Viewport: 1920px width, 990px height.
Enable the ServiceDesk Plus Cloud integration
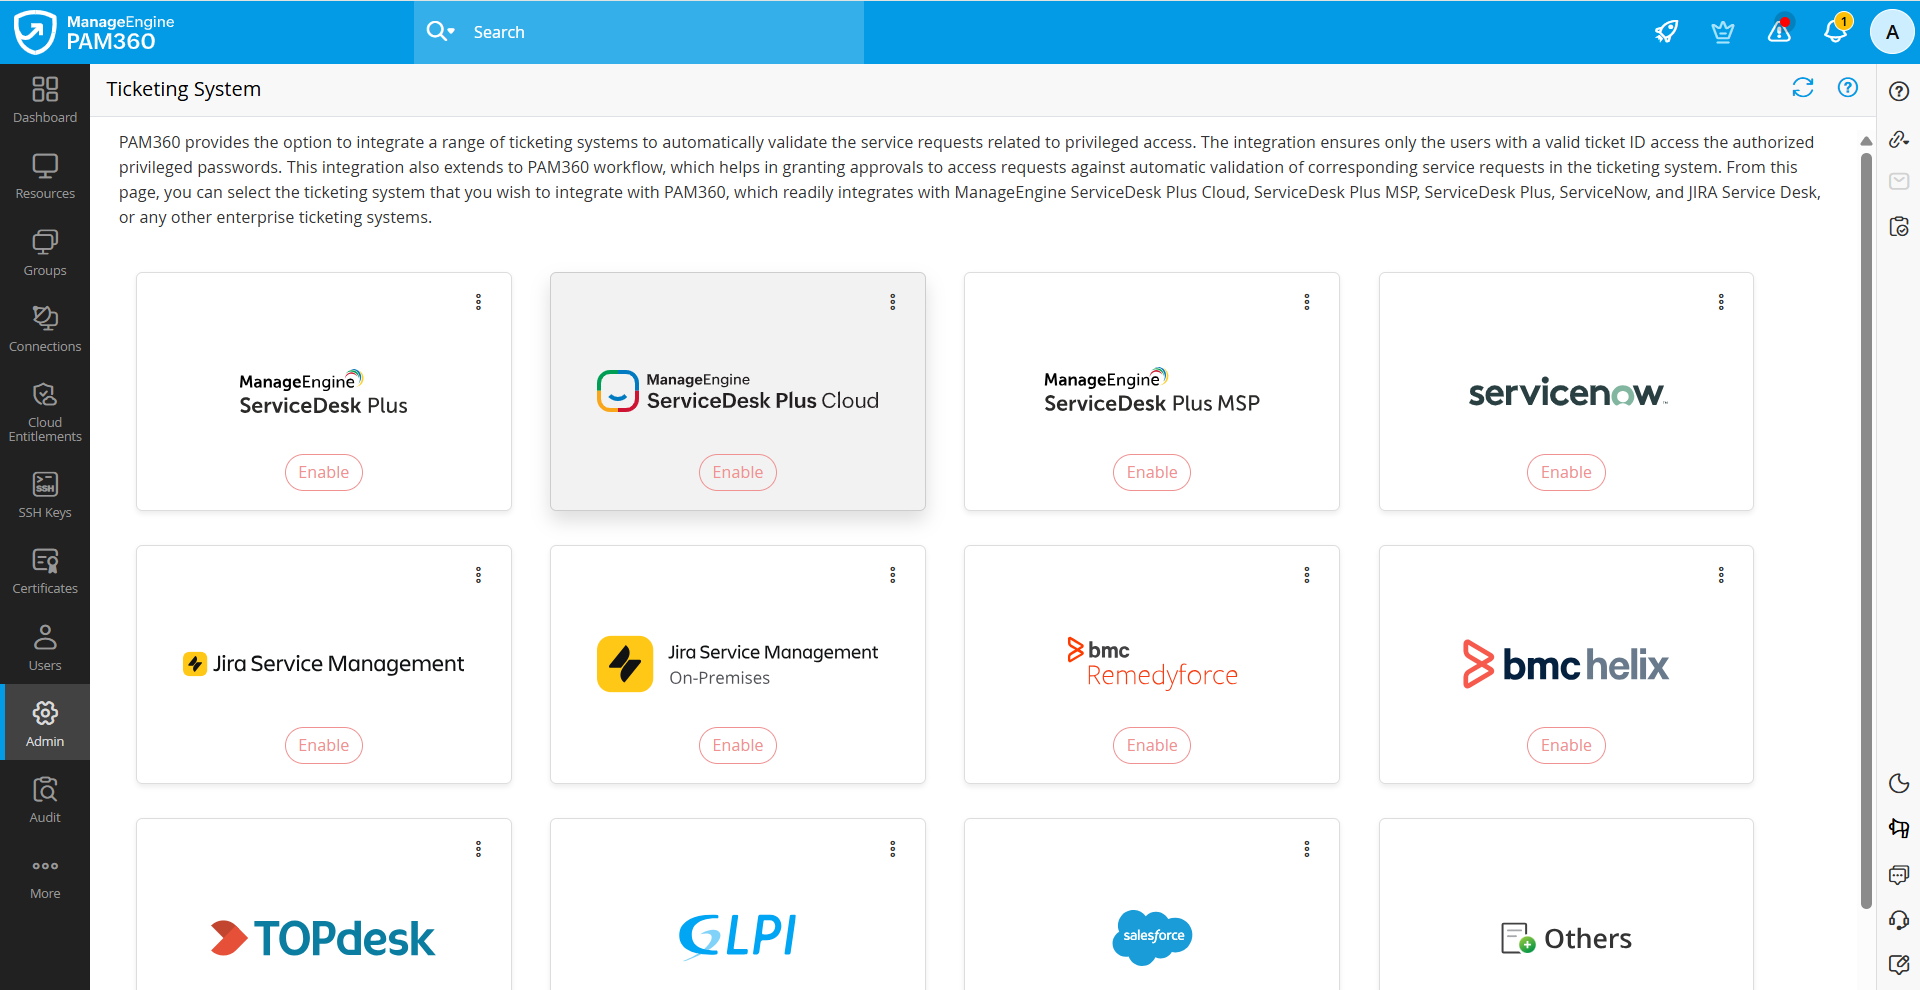[x=738, y=472]
